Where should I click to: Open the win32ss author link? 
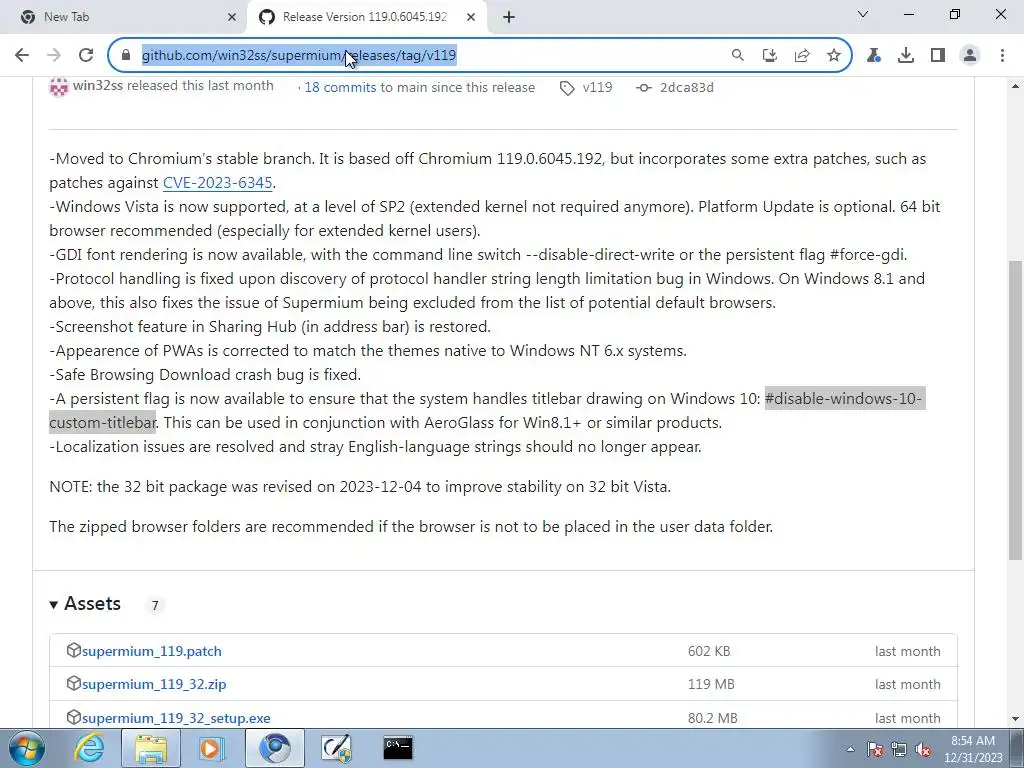point(97,86)
